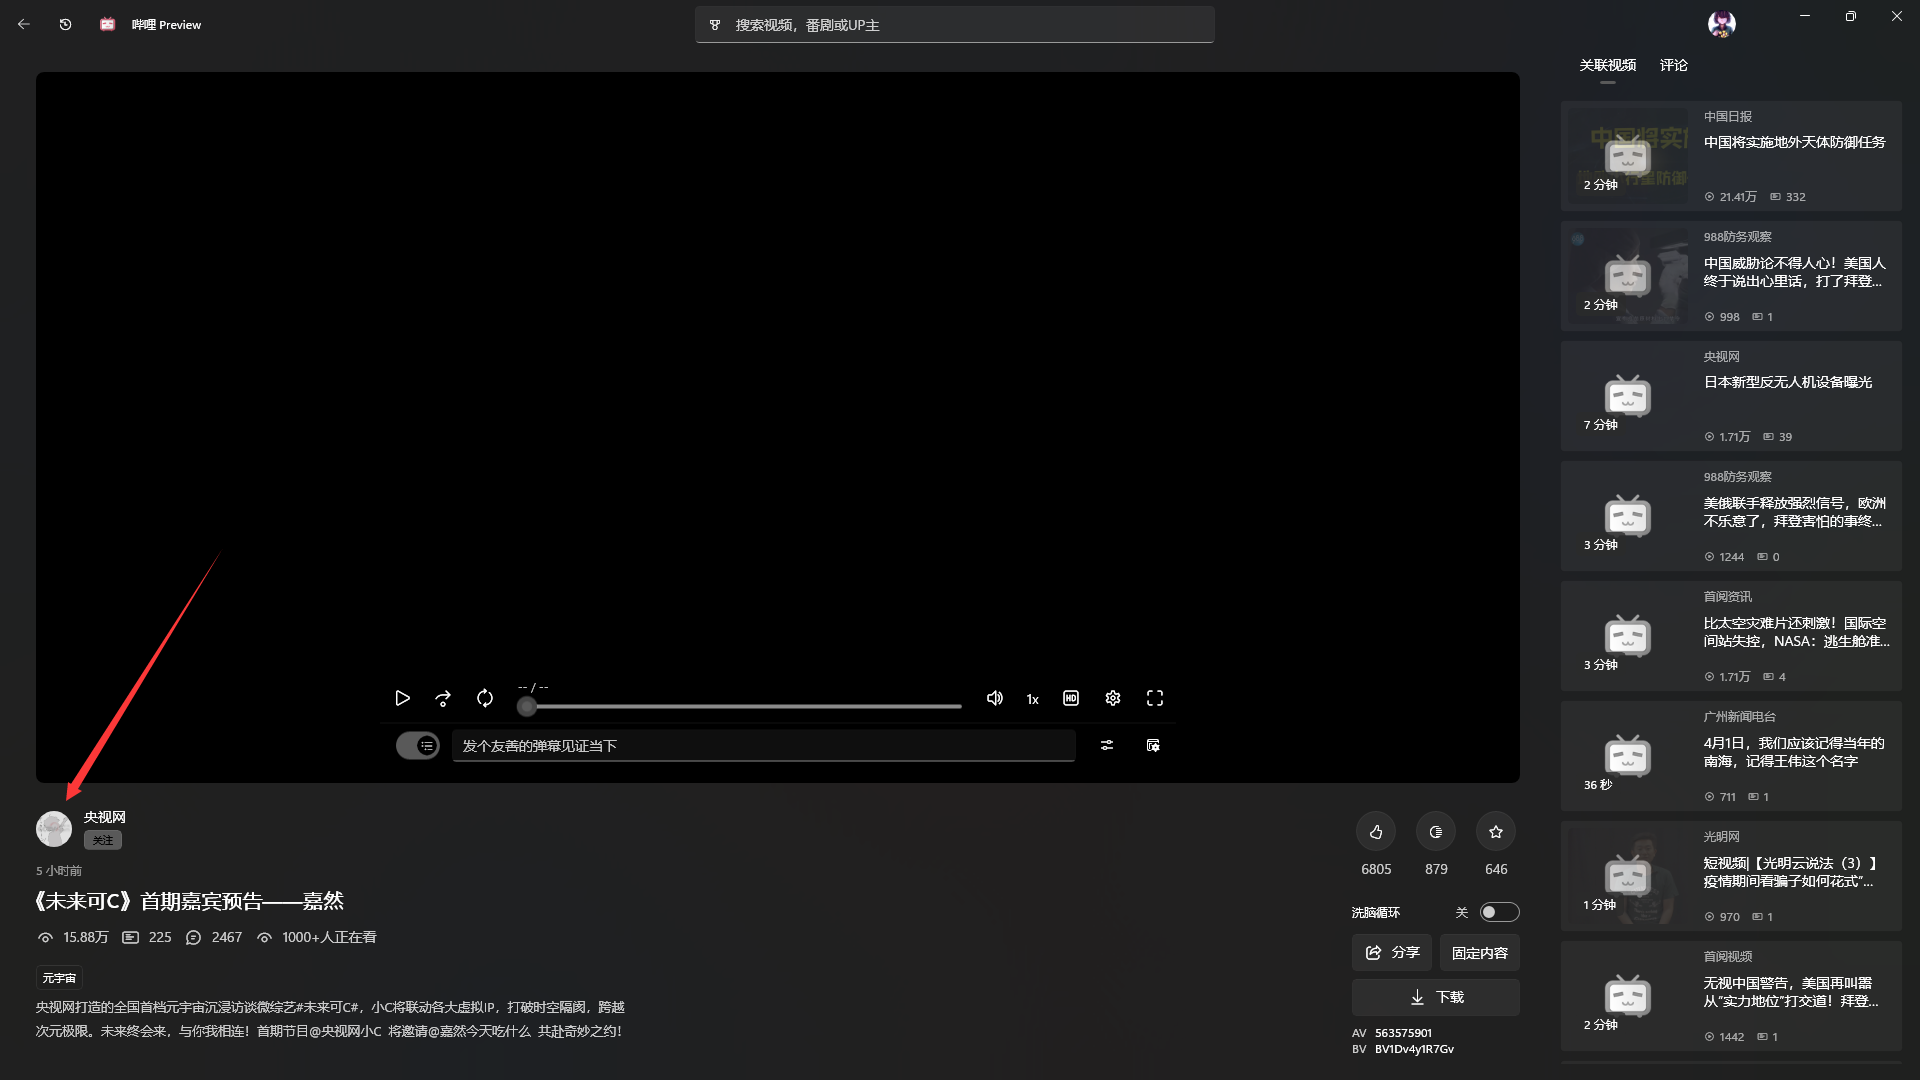Click the 元宇宙 tag
This screenshot has width=1920, height=1080.
pos(59,978)
